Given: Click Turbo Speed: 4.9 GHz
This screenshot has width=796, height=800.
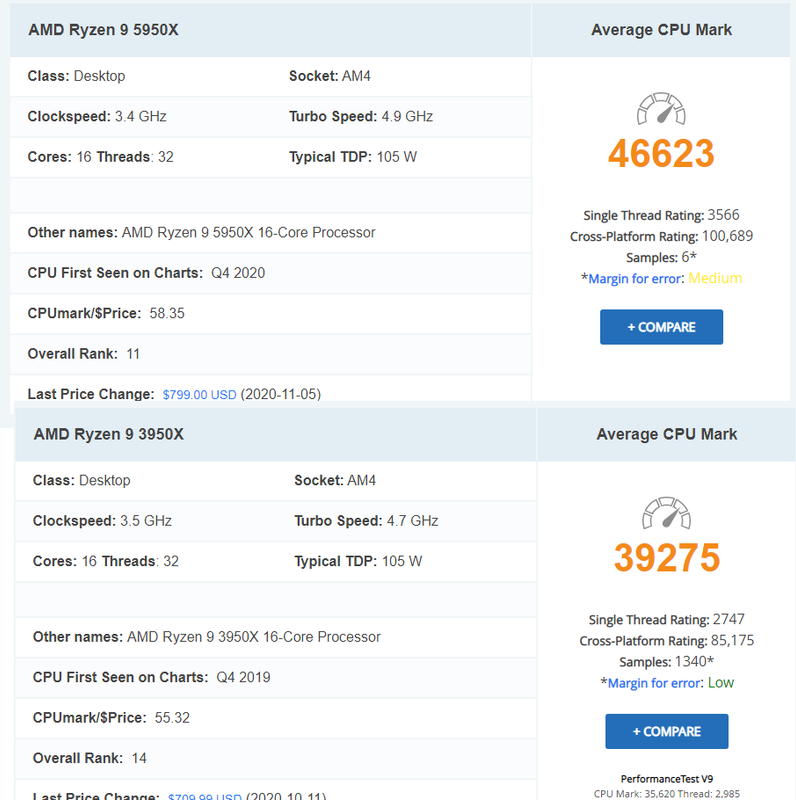Looking at the screenshot, I should [361, 116].
